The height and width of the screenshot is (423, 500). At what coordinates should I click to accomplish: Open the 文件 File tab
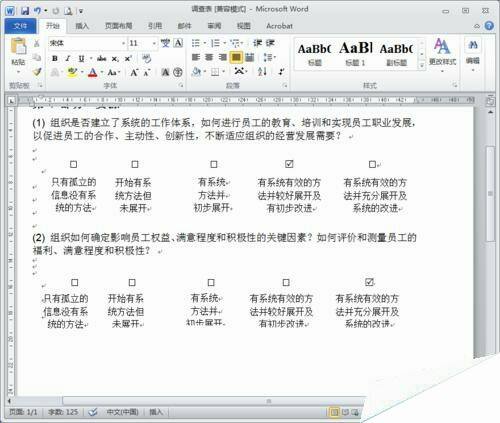click(x=20, y=26)
